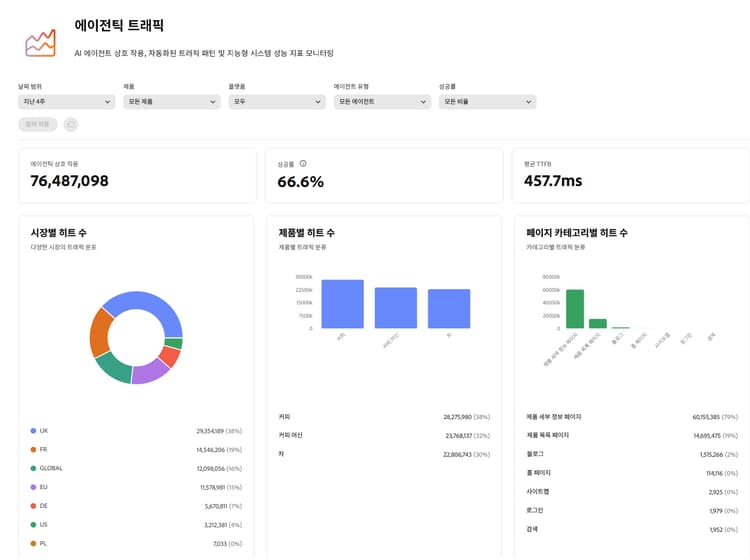Click the 커피 row label in product list
This screenshot has height=560, width=750.
(x=284, y=417)
